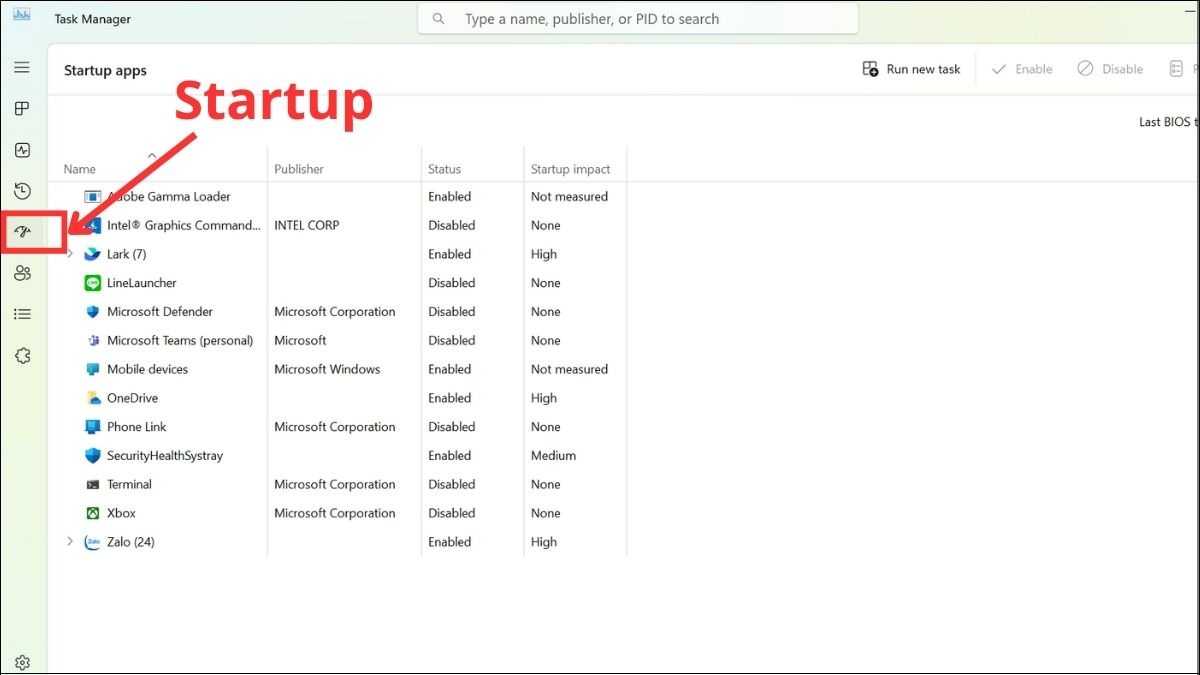Click OneDrive's High startup impact
Viewport: 1200px width, 675px height.
[x=544, y=398]
